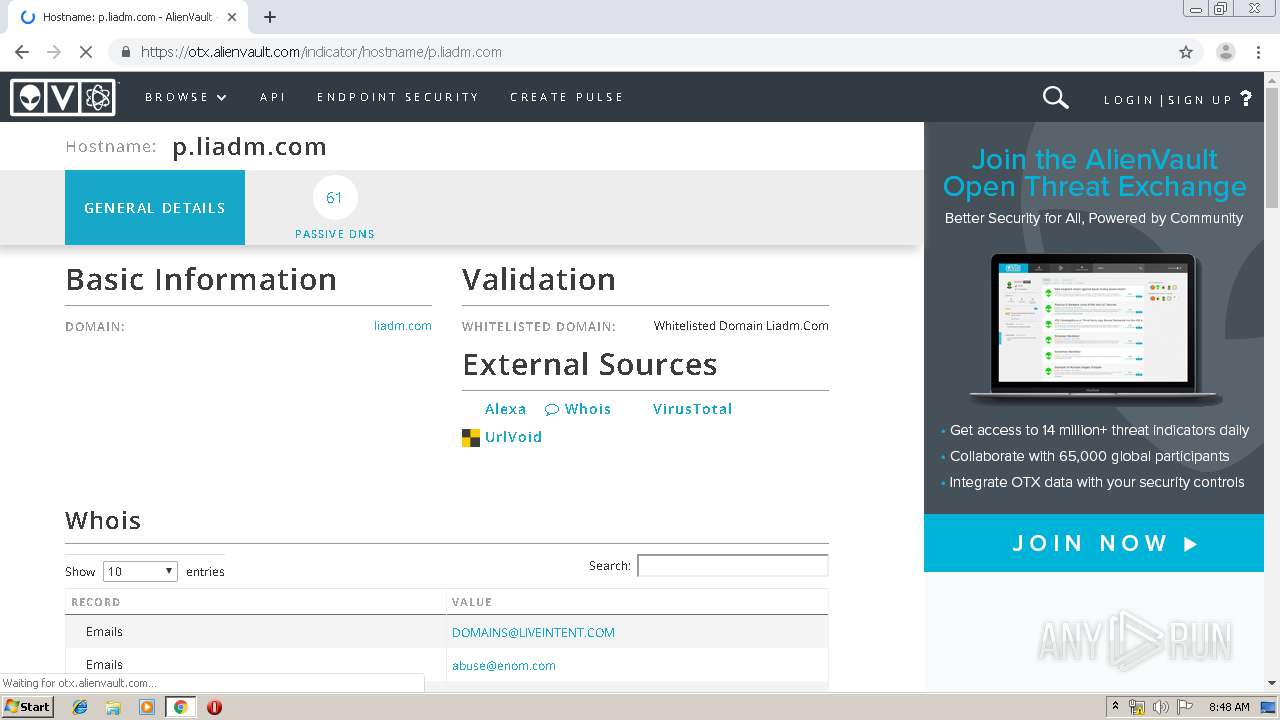The width and height of the screenshot is (1280, 720).
Task: Click the 'p.liadm.com' hostname heading
Action: coord(250,147)
